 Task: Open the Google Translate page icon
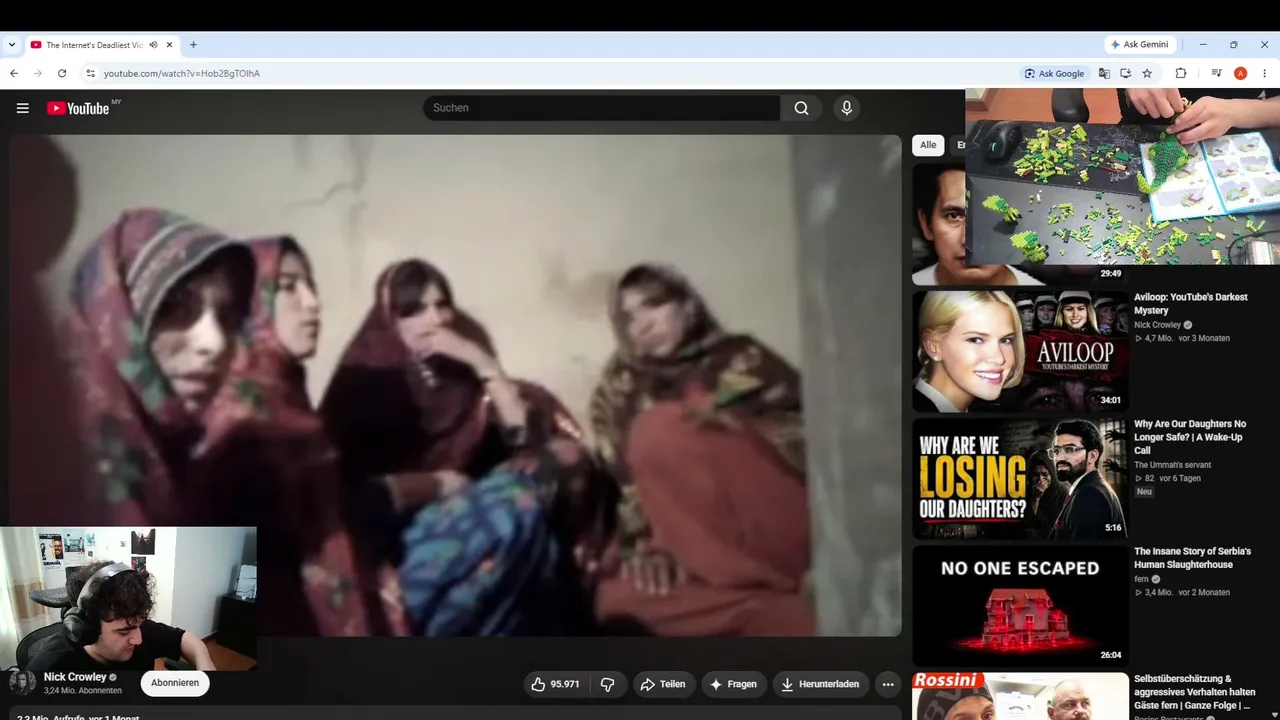pos(1104,73)
